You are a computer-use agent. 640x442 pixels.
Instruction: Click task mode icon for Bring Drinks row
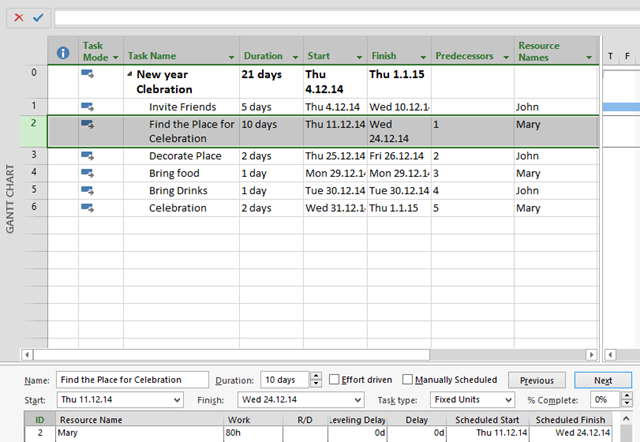tap(88, 190)
